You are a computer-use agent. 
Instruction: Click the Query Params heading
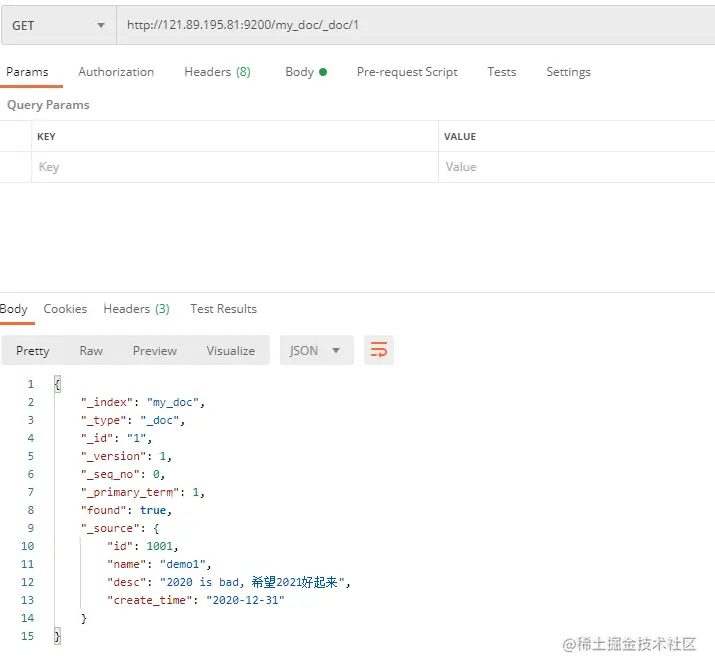tap(48, 105)
